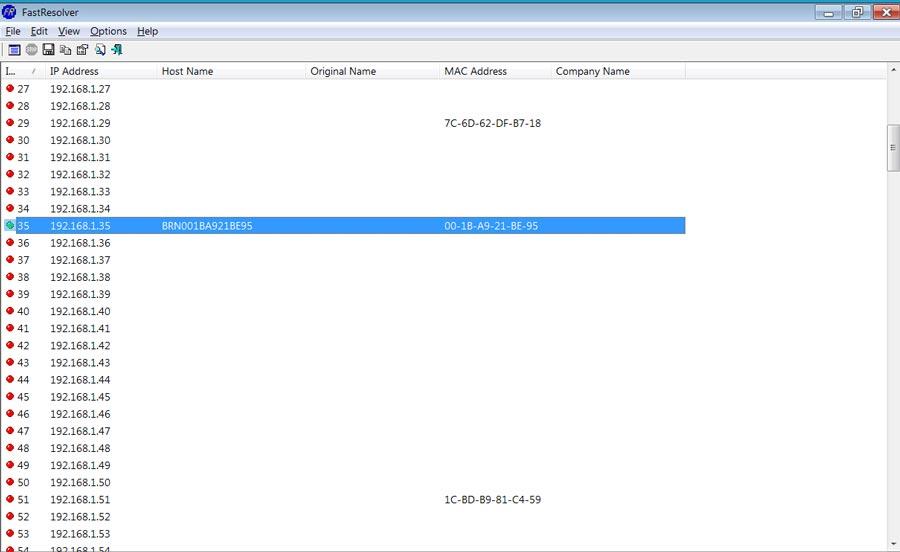Select the row 192.168.1.41
Viewport: 900px width, 552px height.
point(343,328)
